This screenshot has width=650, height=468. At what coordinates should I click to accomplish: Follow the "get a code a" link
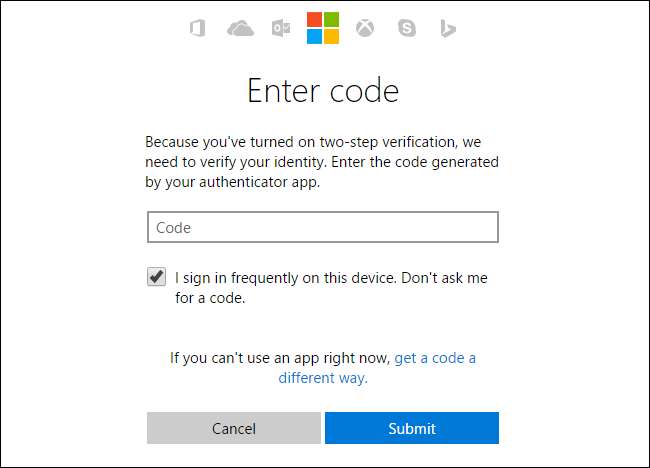(435, 357)
